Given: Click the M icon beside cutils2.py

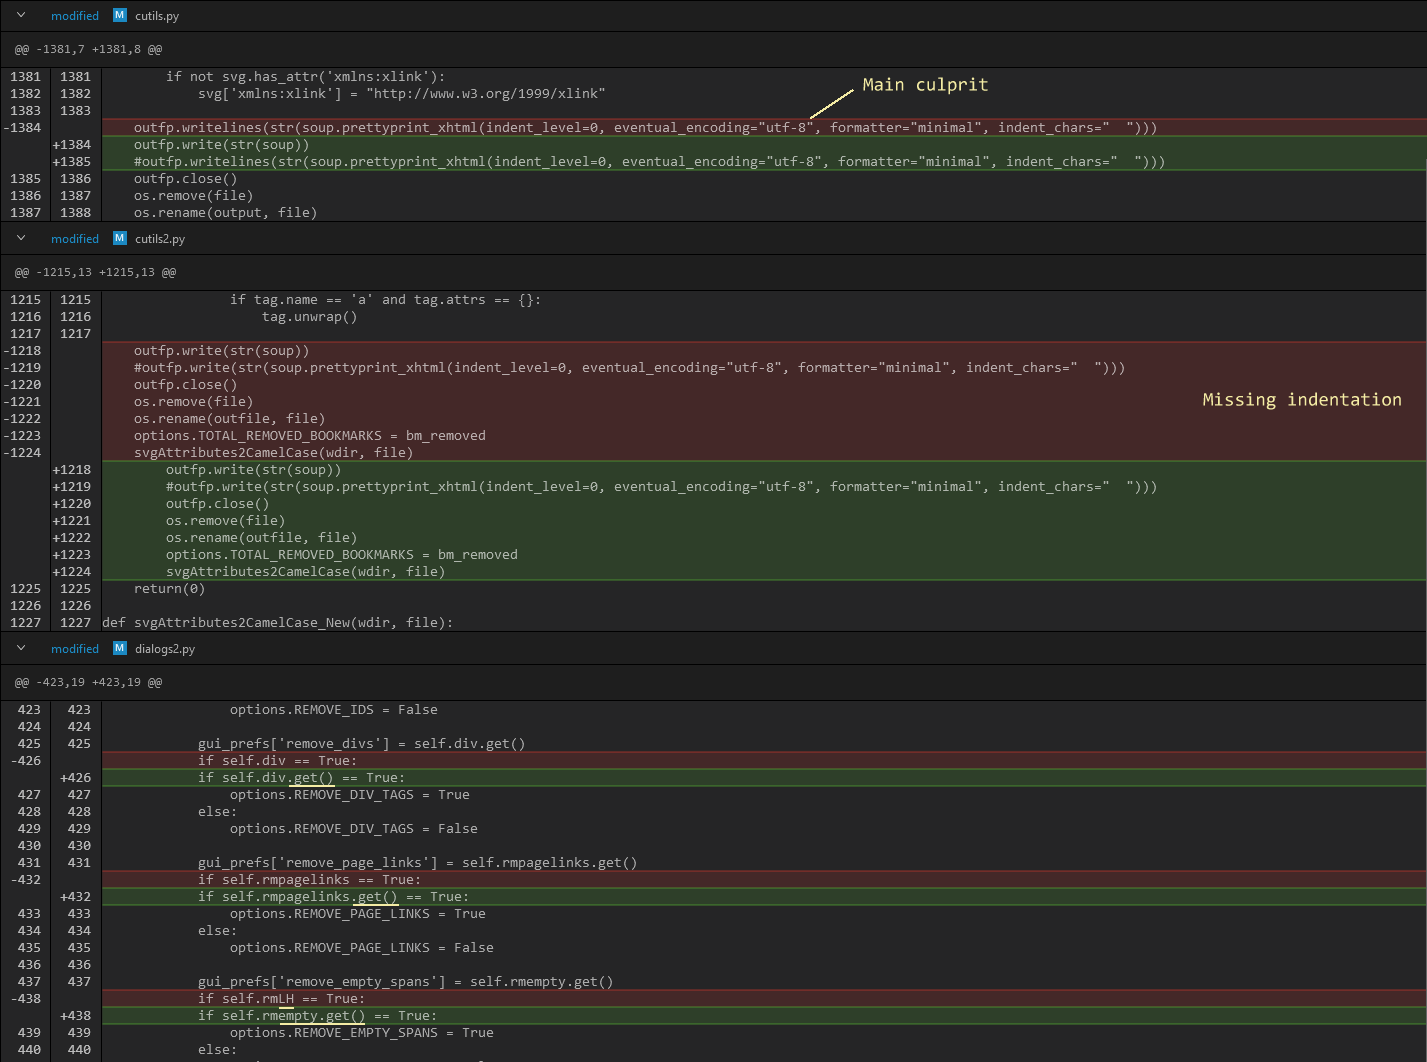Looking at the screenshot, I should (120, 238).
